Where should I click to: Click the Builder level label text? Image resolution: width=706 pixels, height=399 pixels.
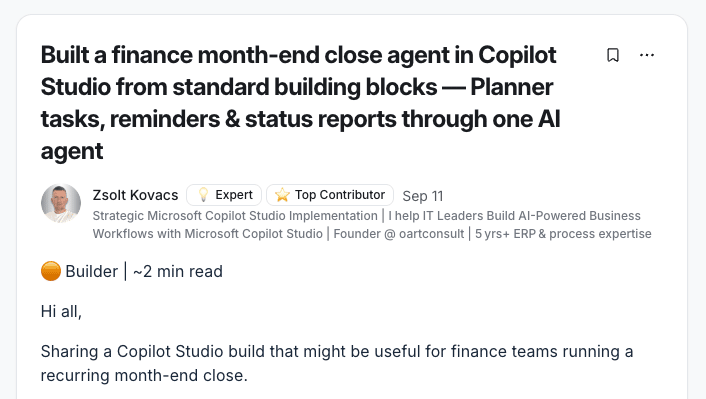tap(92, 272)
